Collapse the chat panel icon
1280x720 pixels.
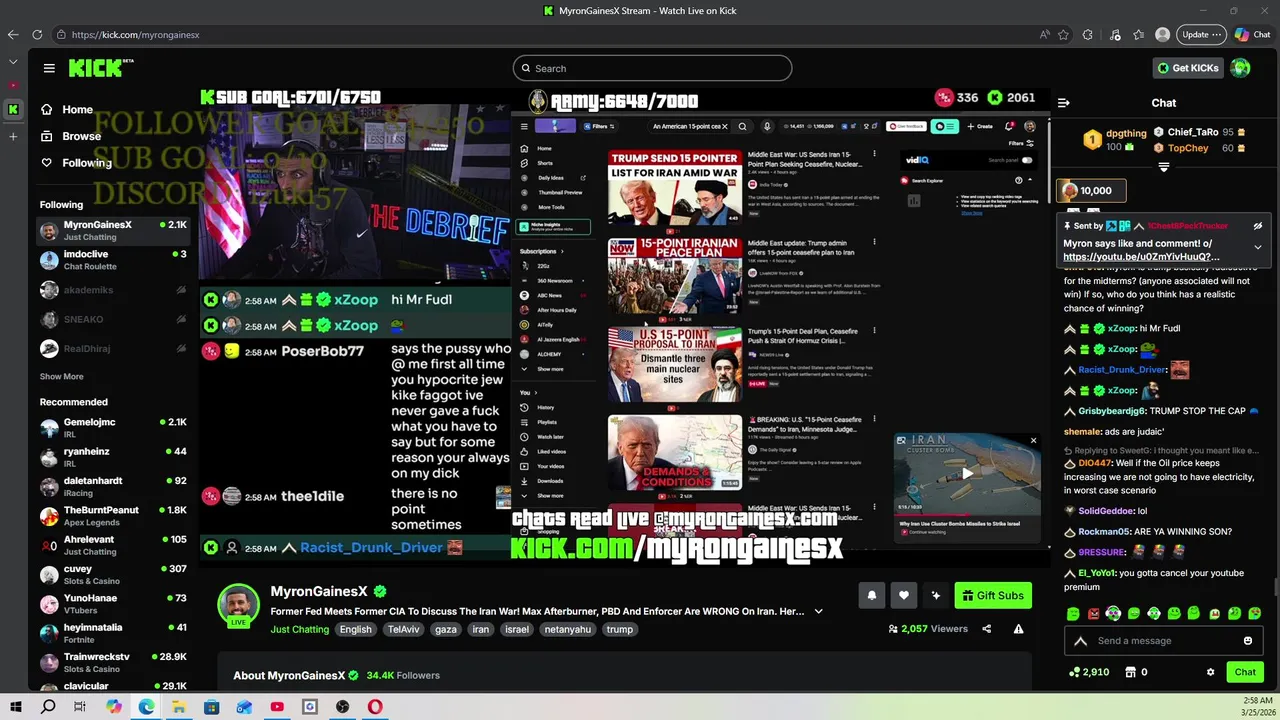1063,103
